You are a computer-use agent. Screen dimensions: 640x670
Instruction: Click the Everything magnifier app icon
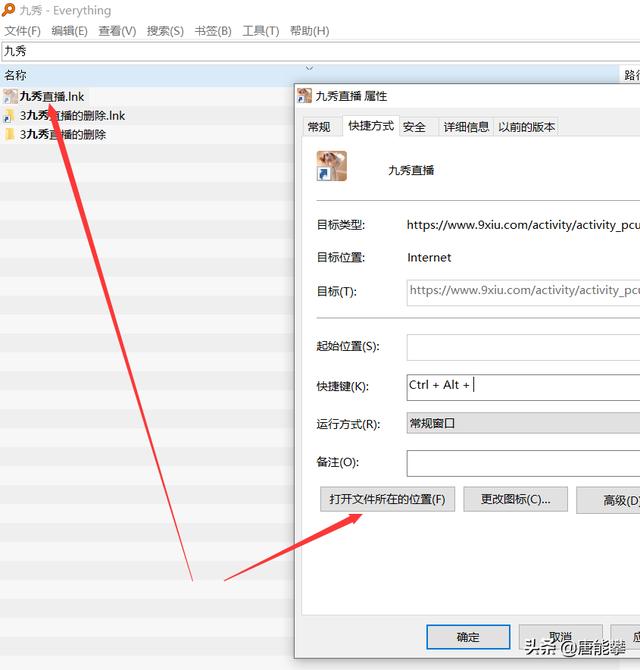pyautogui.click(x=8, y=9)
